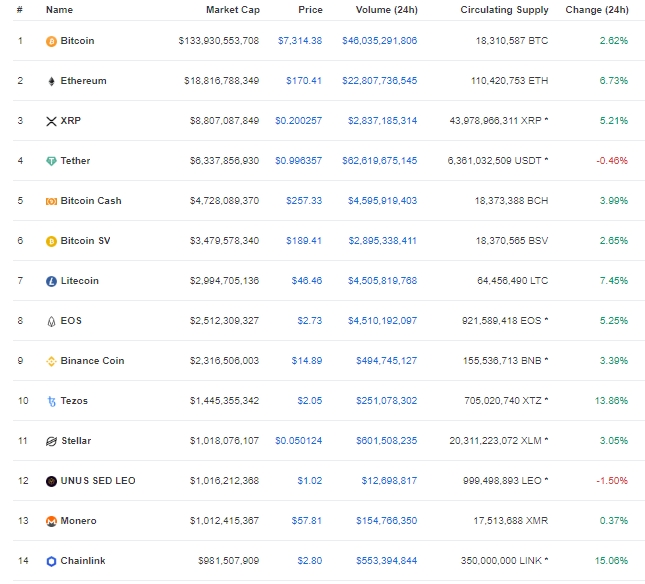
Task: Select XRP supply 43,978,966,311 XRP
Action: coord(496,121)
